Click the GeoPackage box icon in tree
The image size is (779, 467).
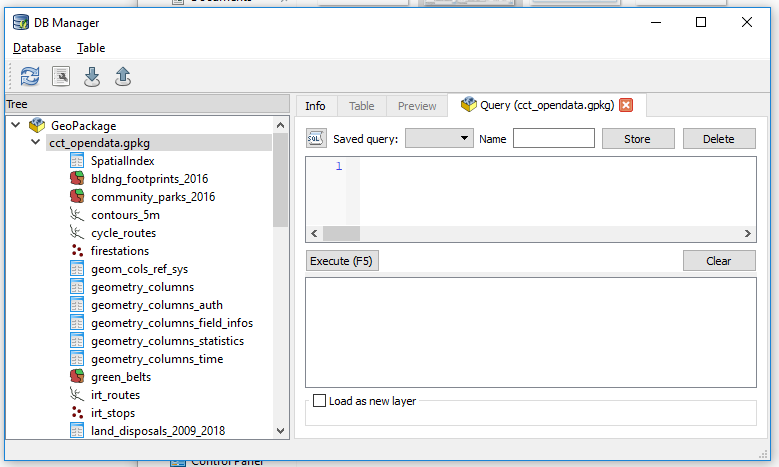pos(37,125)
